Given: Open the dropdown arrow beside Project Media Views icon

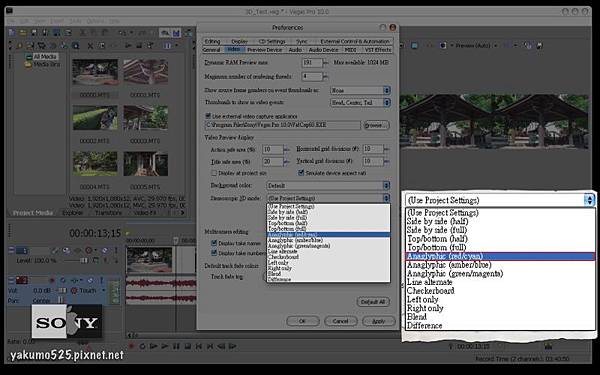Looking at the screenshot, I should click(176, 46).
